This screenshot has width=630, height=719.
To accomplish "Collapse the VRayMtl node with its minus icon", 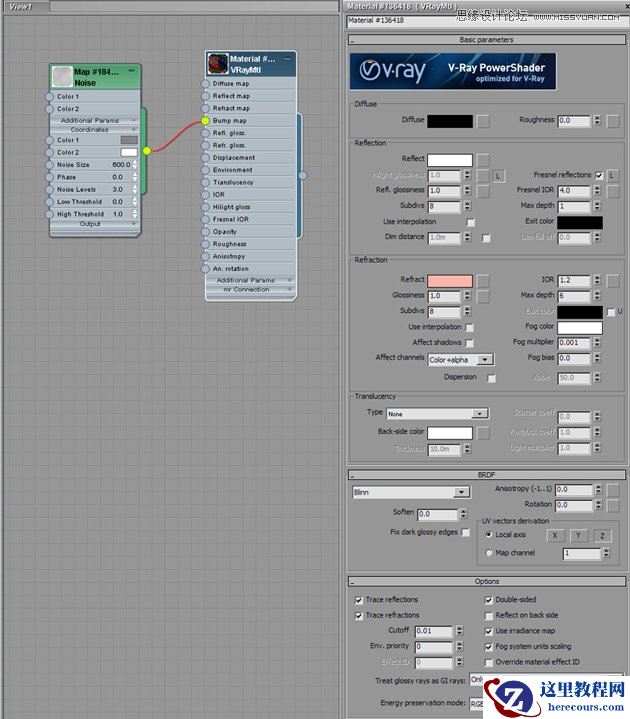I will (x=287, y=58).
